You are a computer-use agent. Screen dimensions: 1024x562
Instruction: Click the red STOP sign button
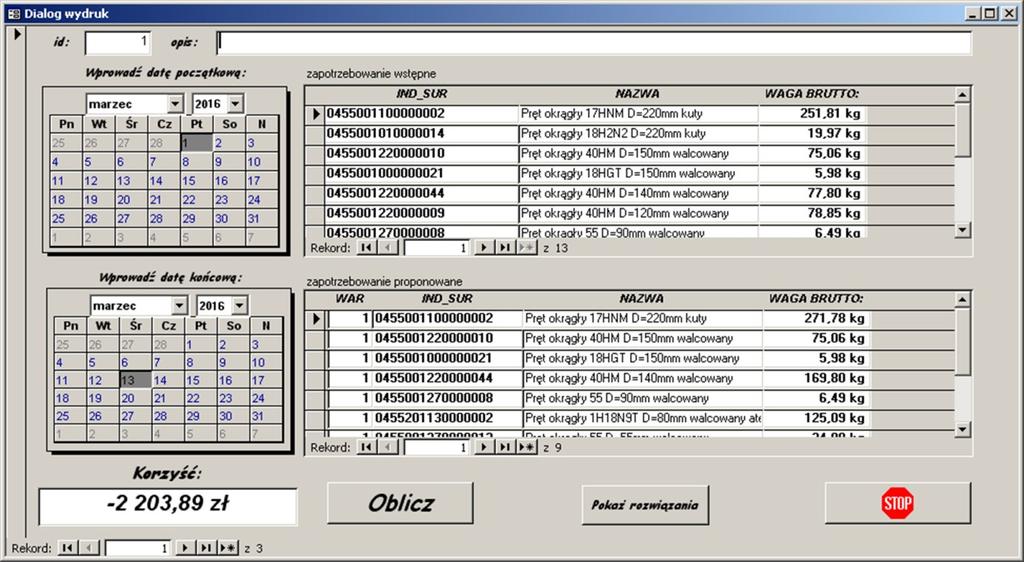coord(897,503)
